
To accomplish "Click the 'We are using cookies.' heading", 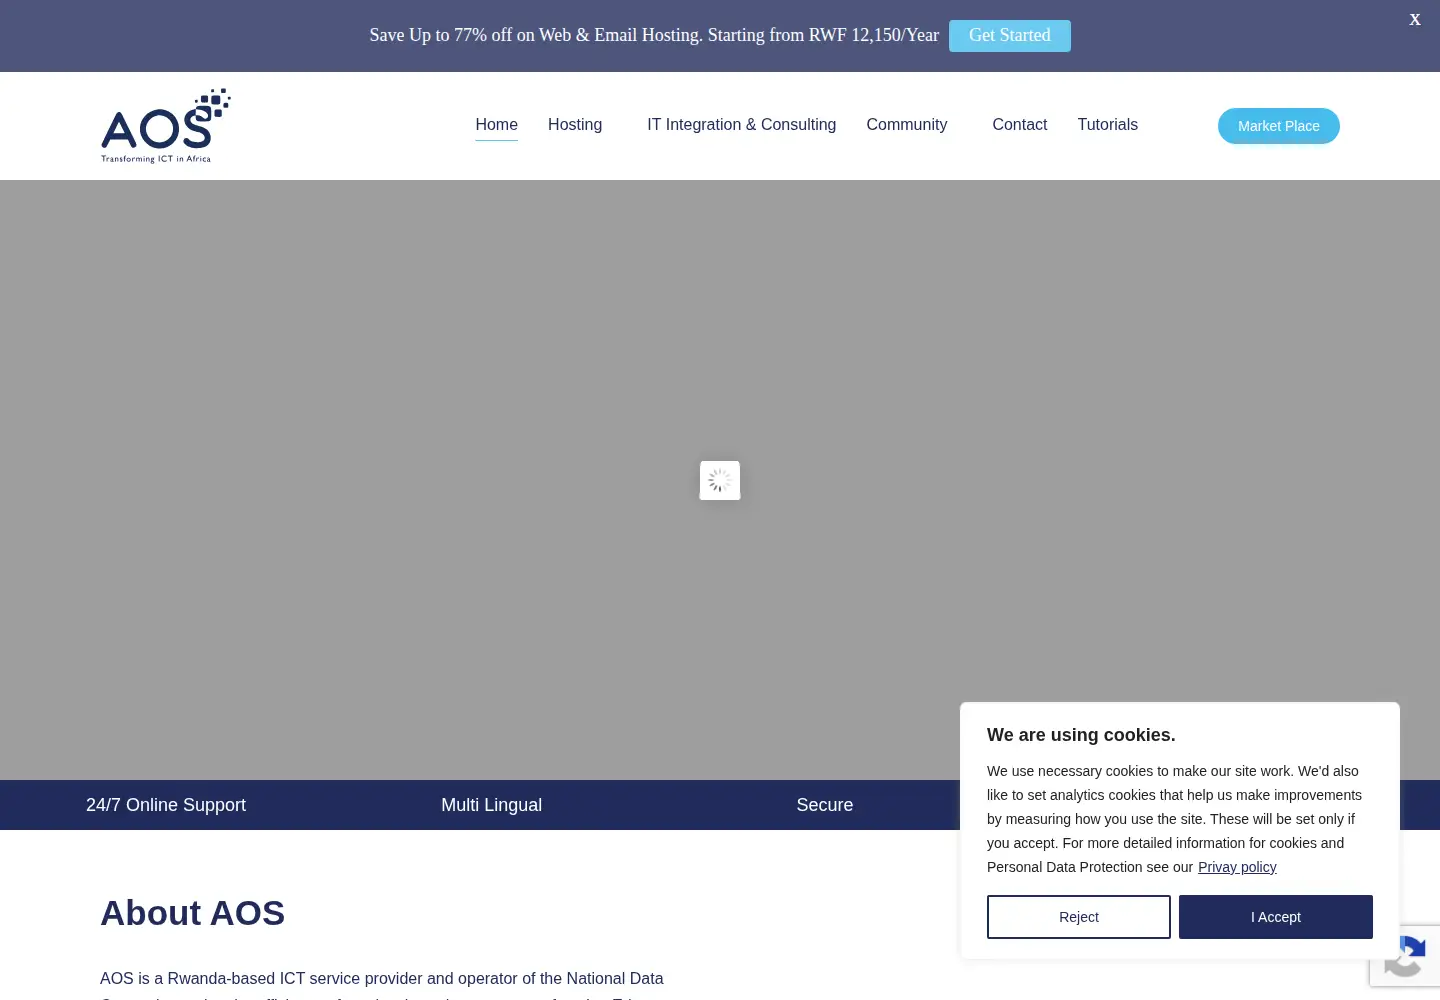I will (x=1081, y=735).
